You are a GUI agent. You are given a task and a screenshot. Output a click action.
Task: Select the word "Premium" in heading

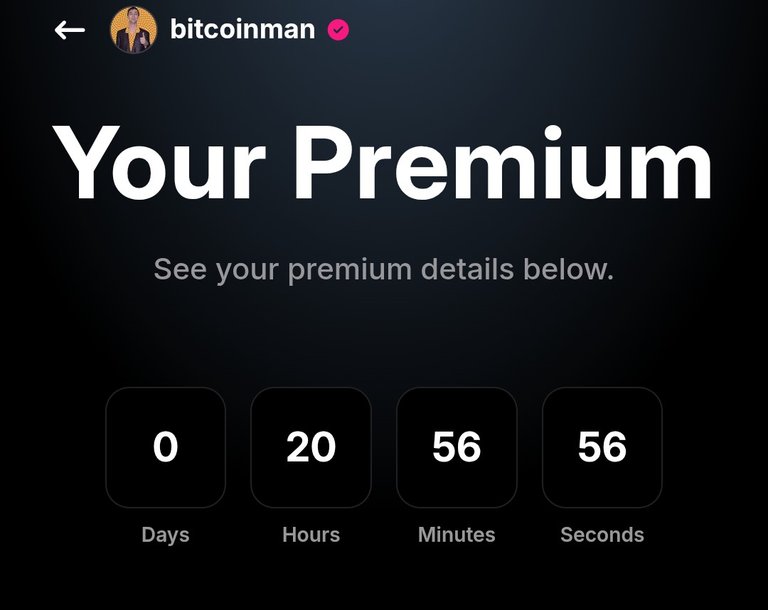[503, 163]
